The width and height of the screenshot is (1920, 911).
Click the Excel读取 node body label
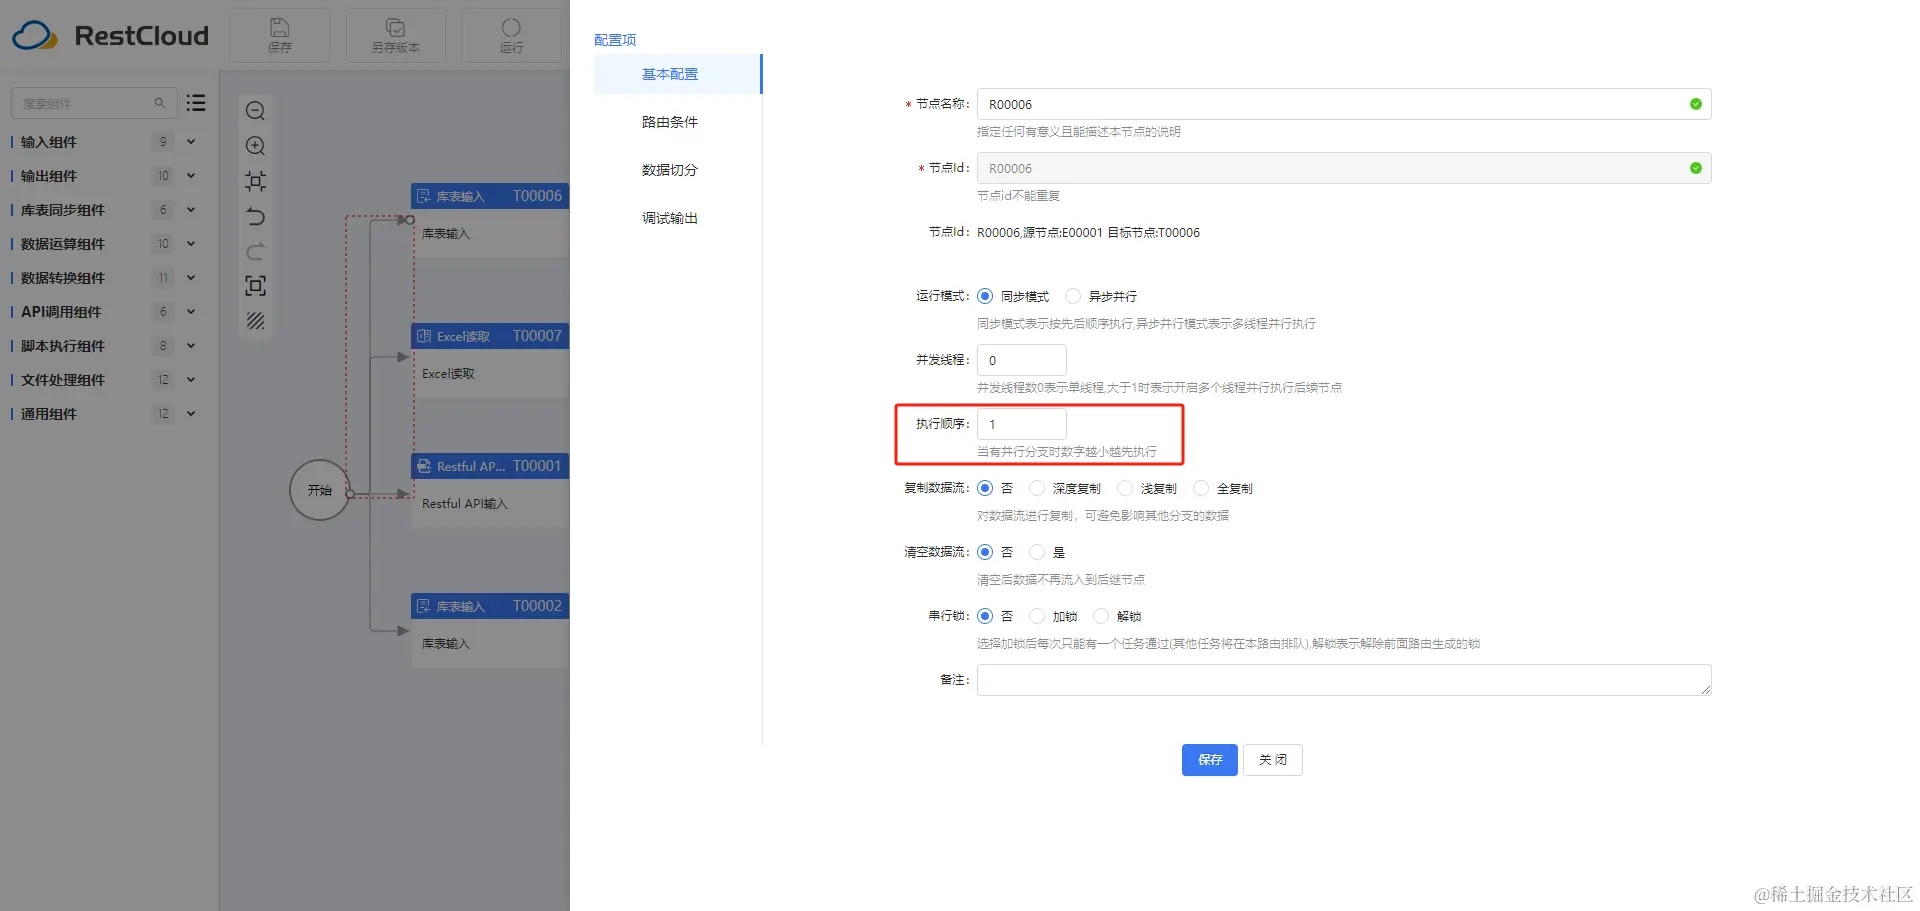coord(448,374)
